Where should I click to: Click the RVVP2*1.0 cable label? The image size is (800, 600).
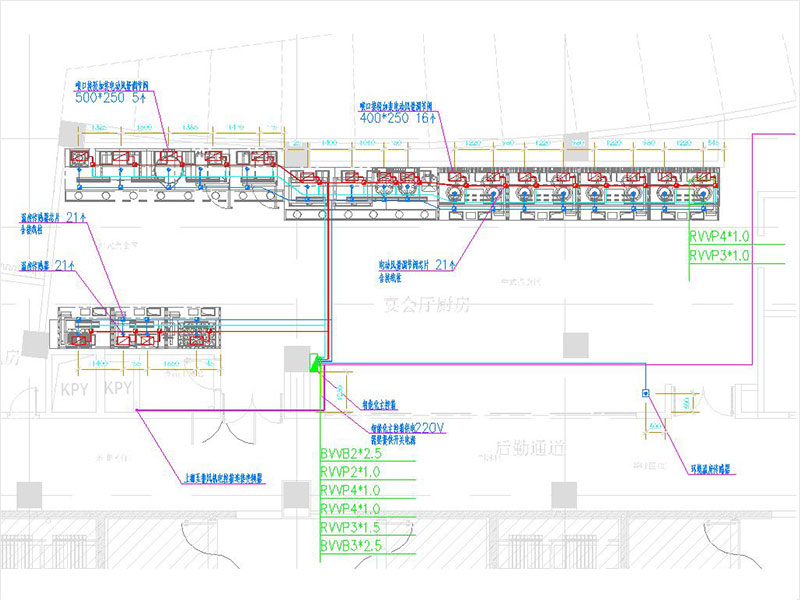tap(351, 472)
